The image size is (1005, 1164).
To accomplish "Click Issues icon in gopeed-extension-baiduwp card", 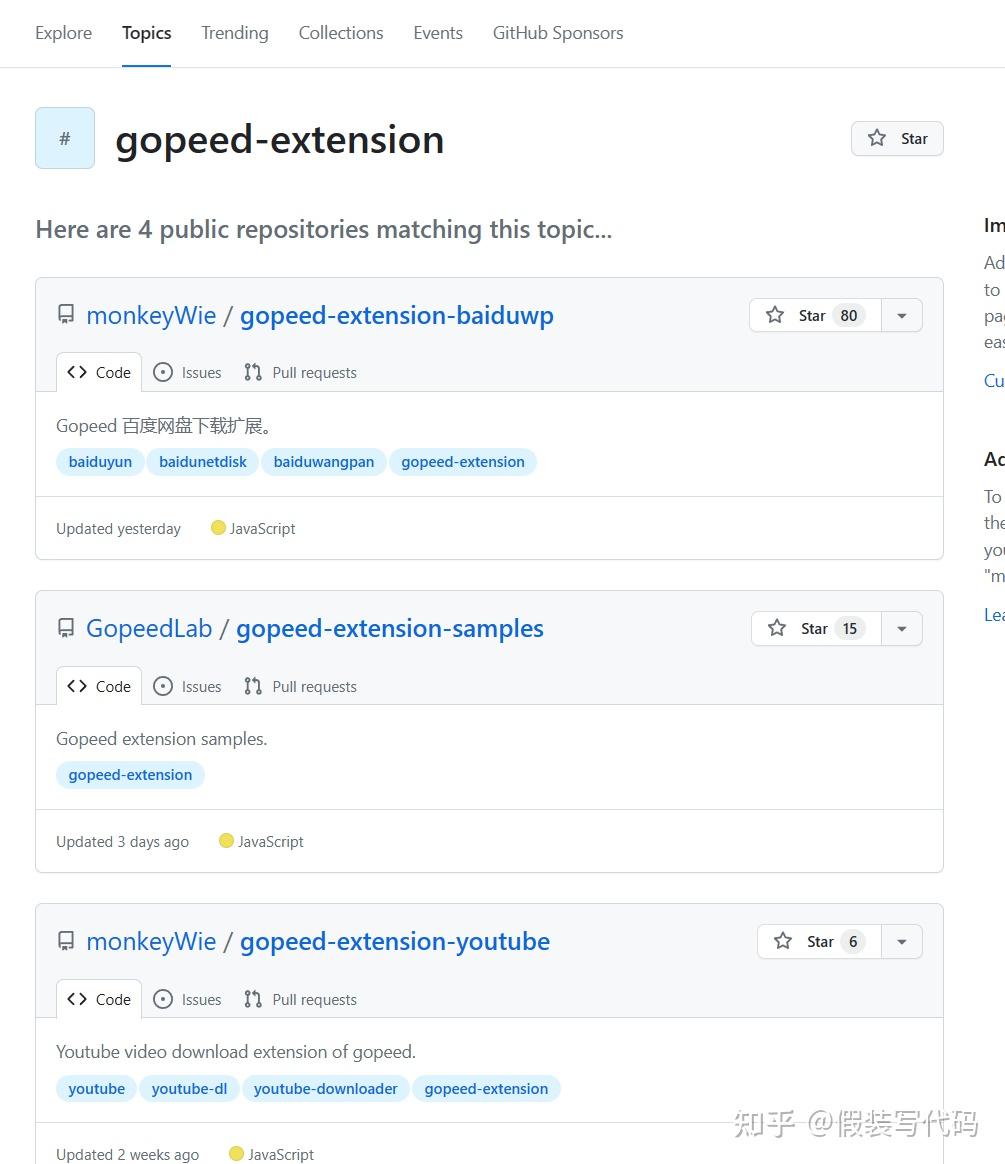I will 163,372.
